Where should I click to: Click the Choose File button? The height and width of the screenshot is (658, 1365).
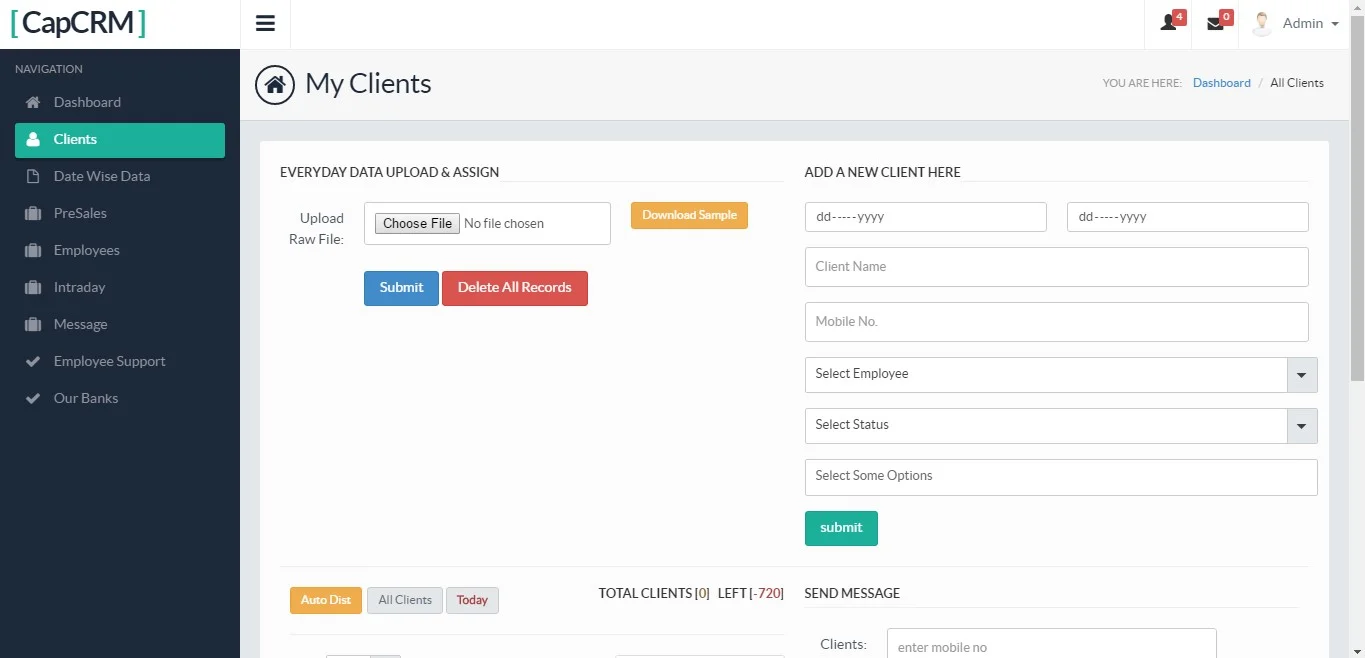[418, 223]
